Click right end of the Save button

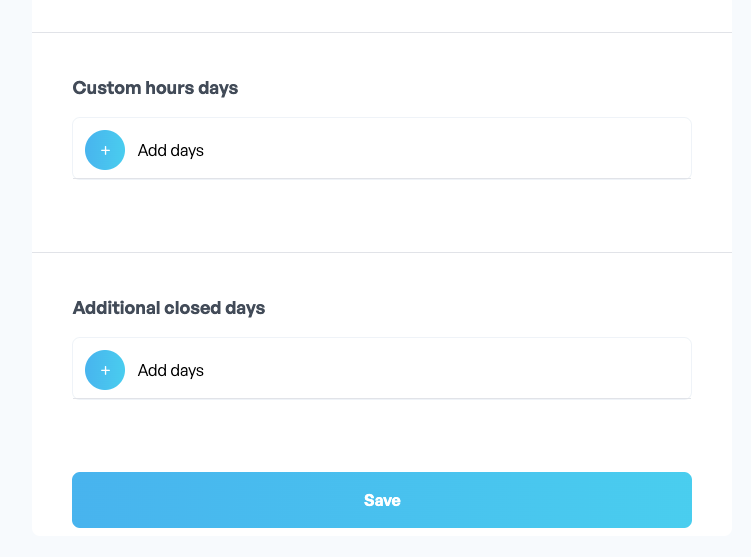pyautogui.click(x=671, y=500)
